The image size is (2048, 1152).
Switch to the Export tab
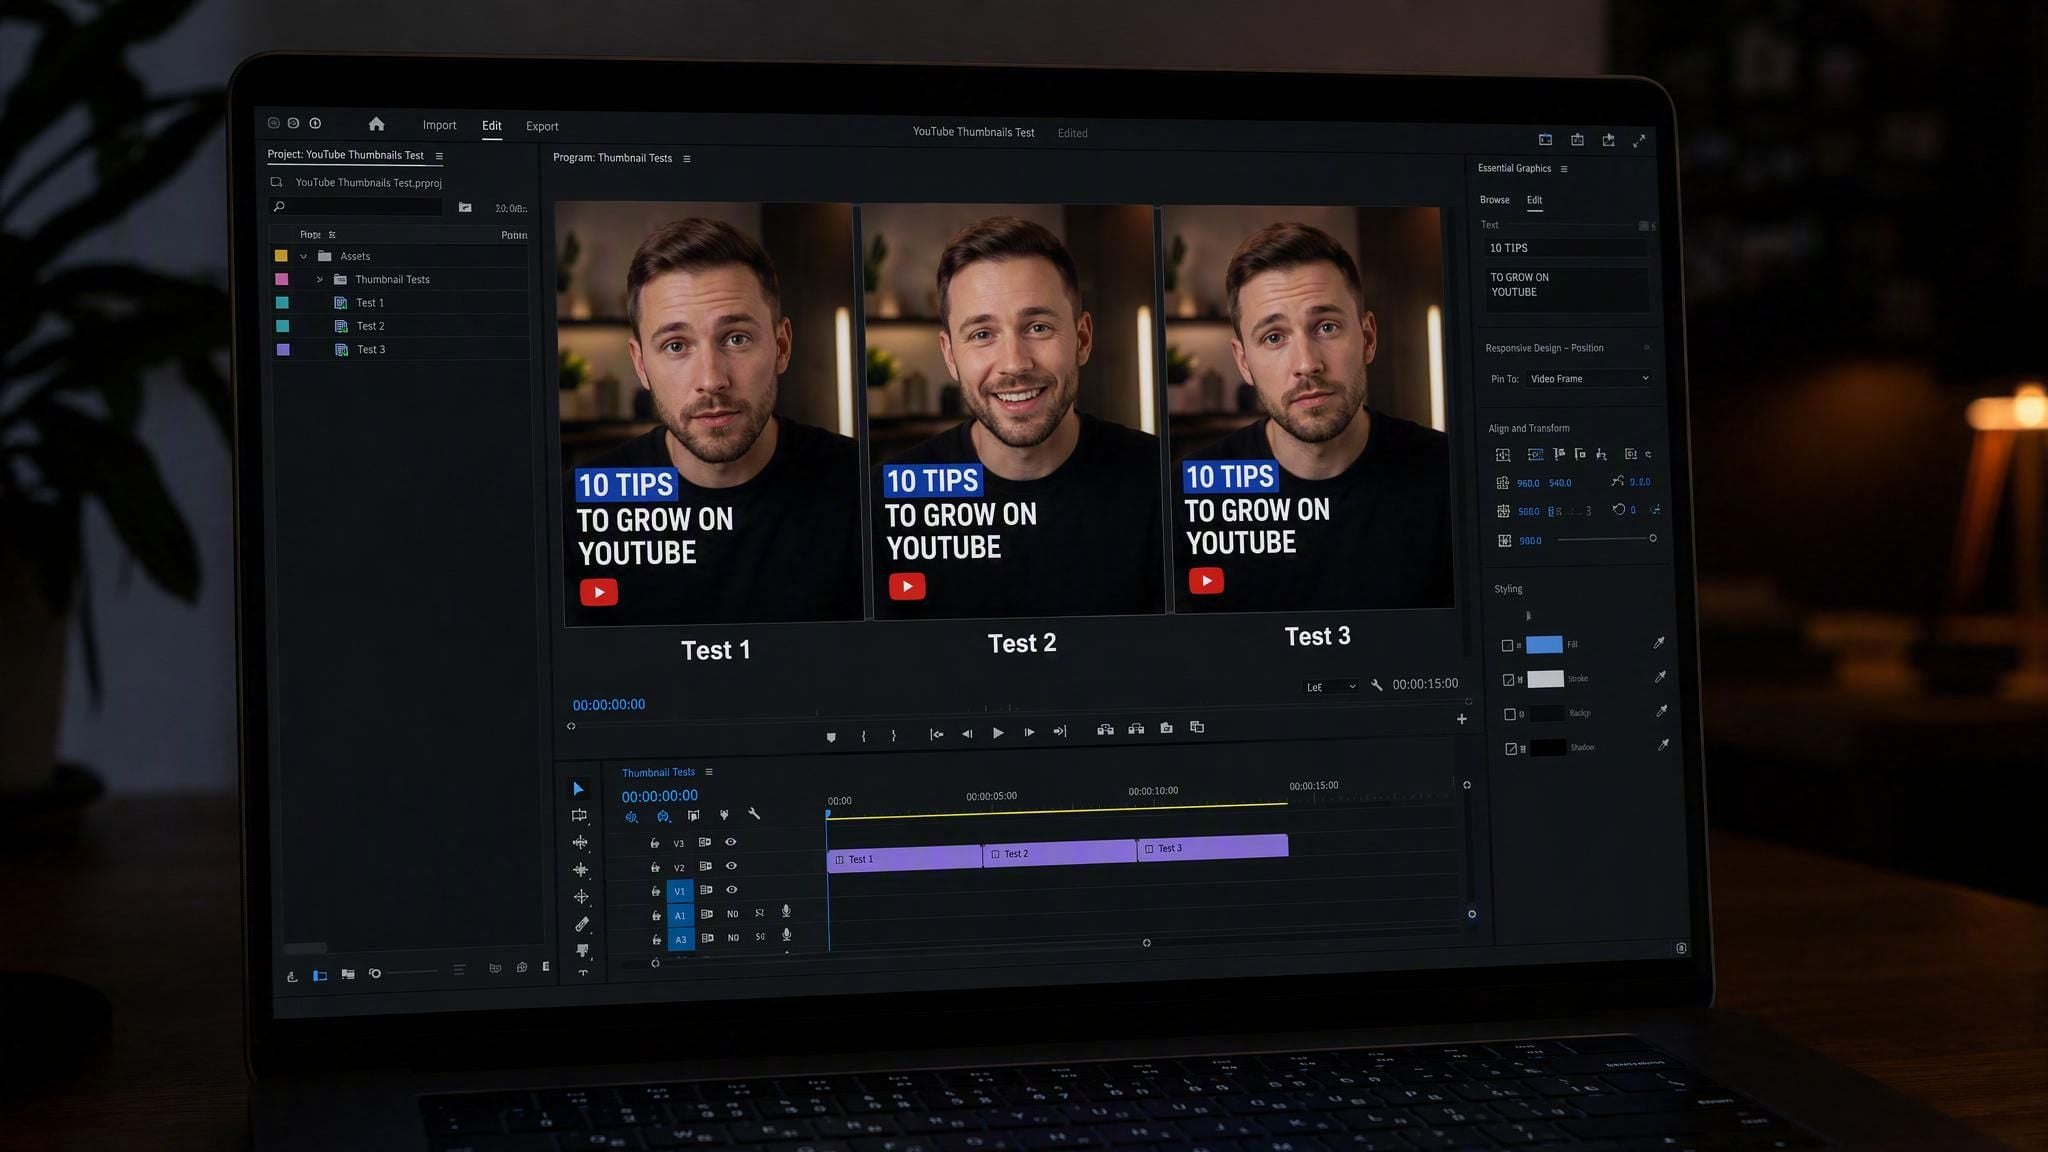click(x=542, y=126)
